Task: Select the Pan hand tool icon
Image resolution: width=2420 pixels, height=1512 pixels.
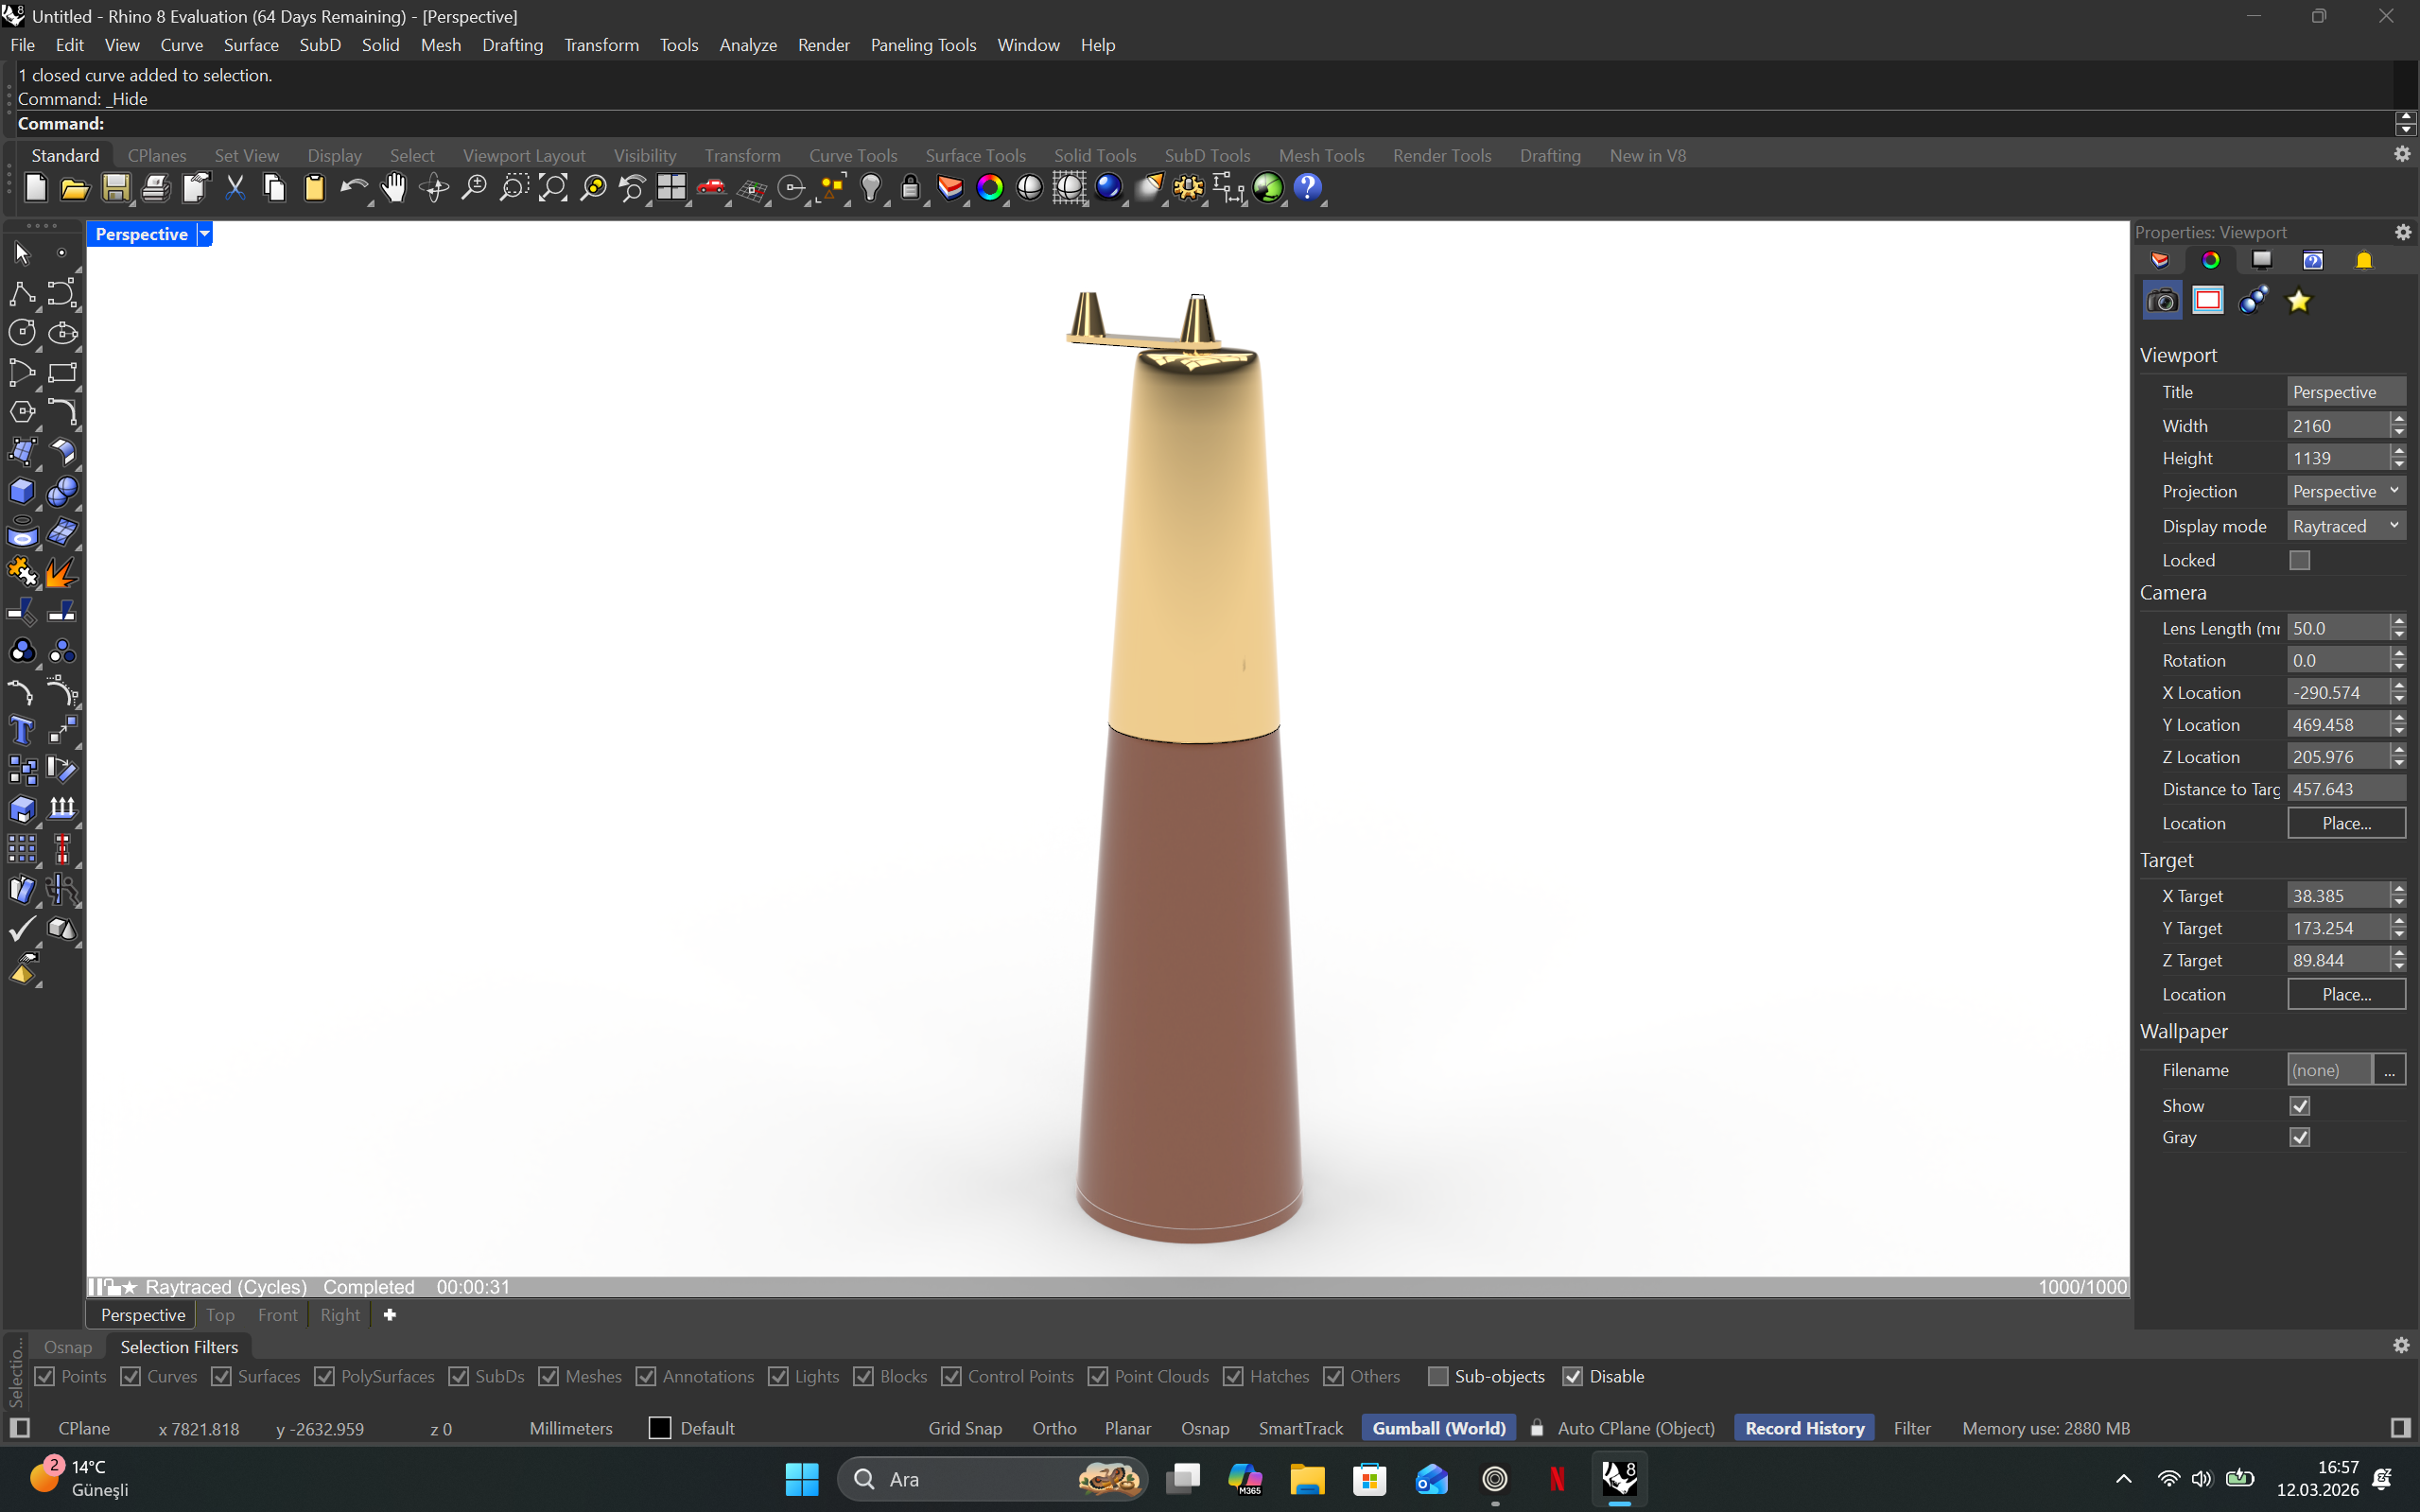Action: click(394, 188)
